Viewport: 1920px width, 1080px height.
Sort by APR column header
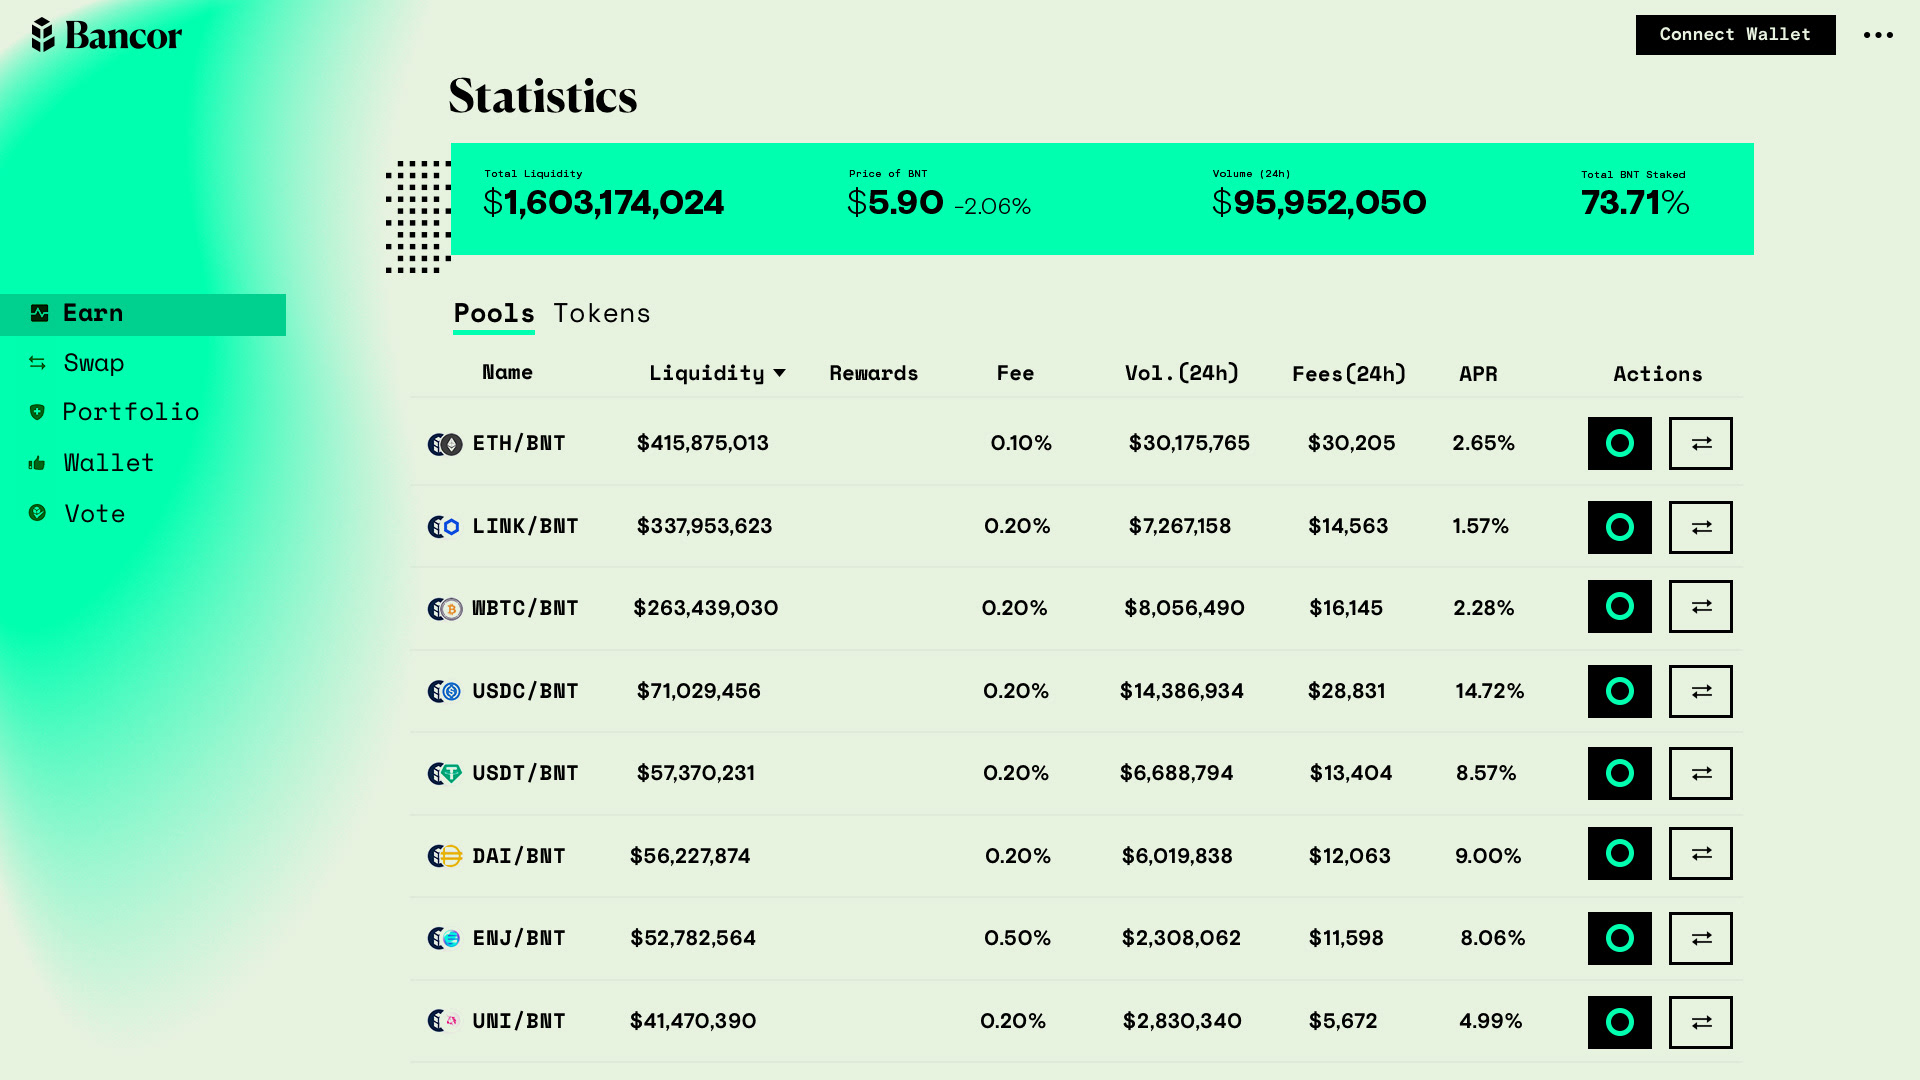(1478, 374)
